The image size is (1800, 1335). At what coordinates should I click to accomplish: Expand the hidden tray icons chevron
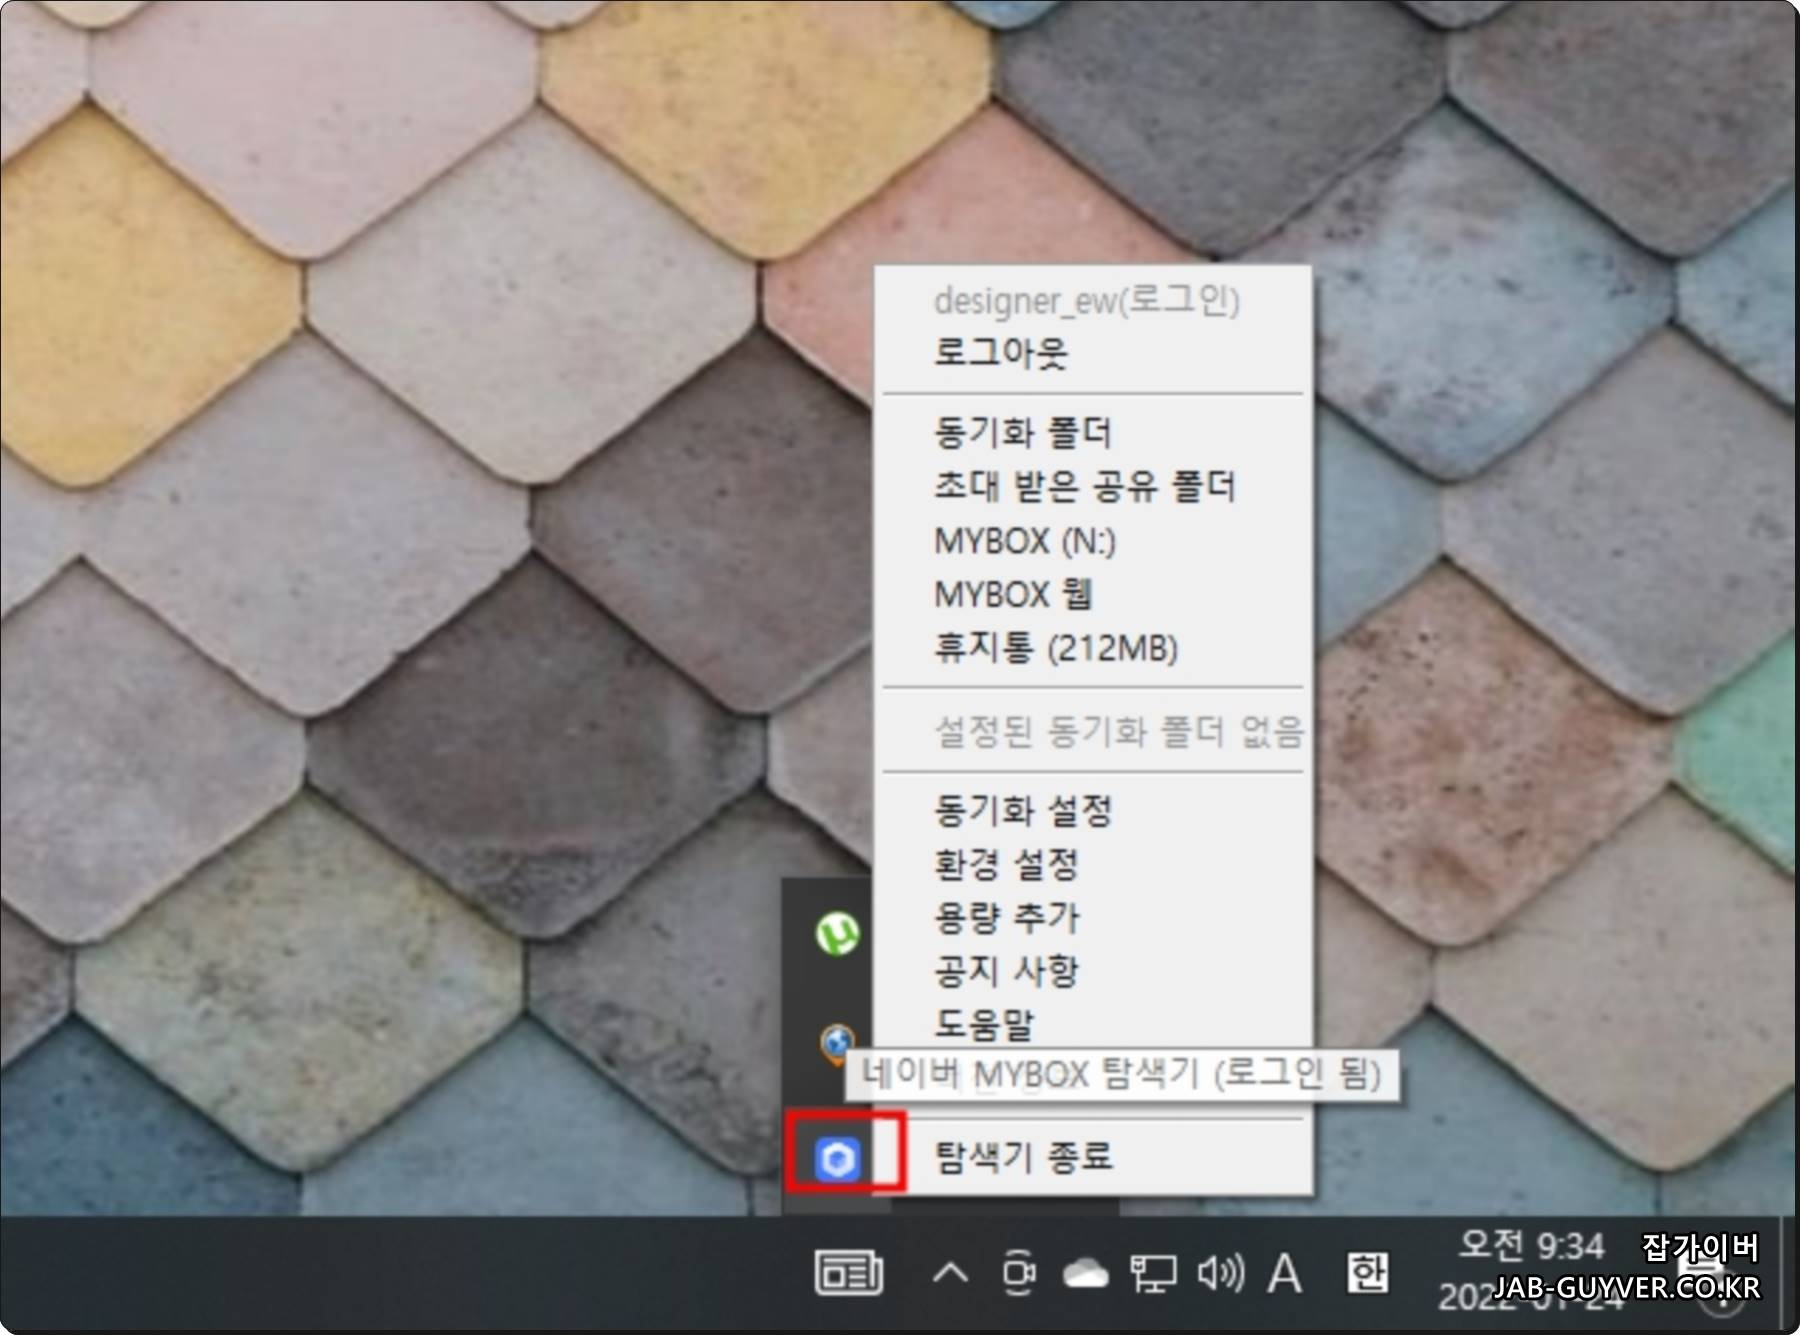coord(950,1273)
